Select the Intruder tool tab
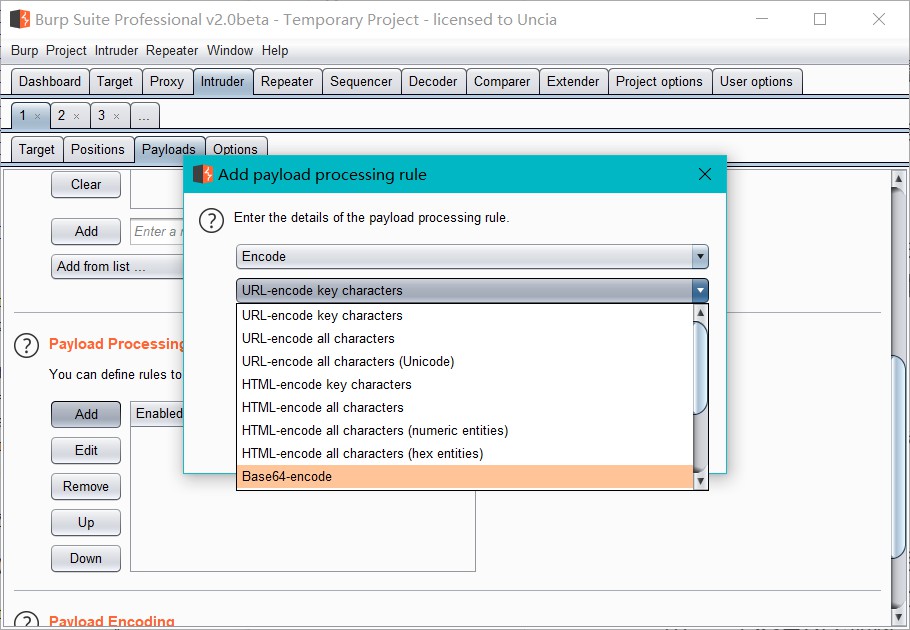910x630 pixels. [x=222, y=81]
